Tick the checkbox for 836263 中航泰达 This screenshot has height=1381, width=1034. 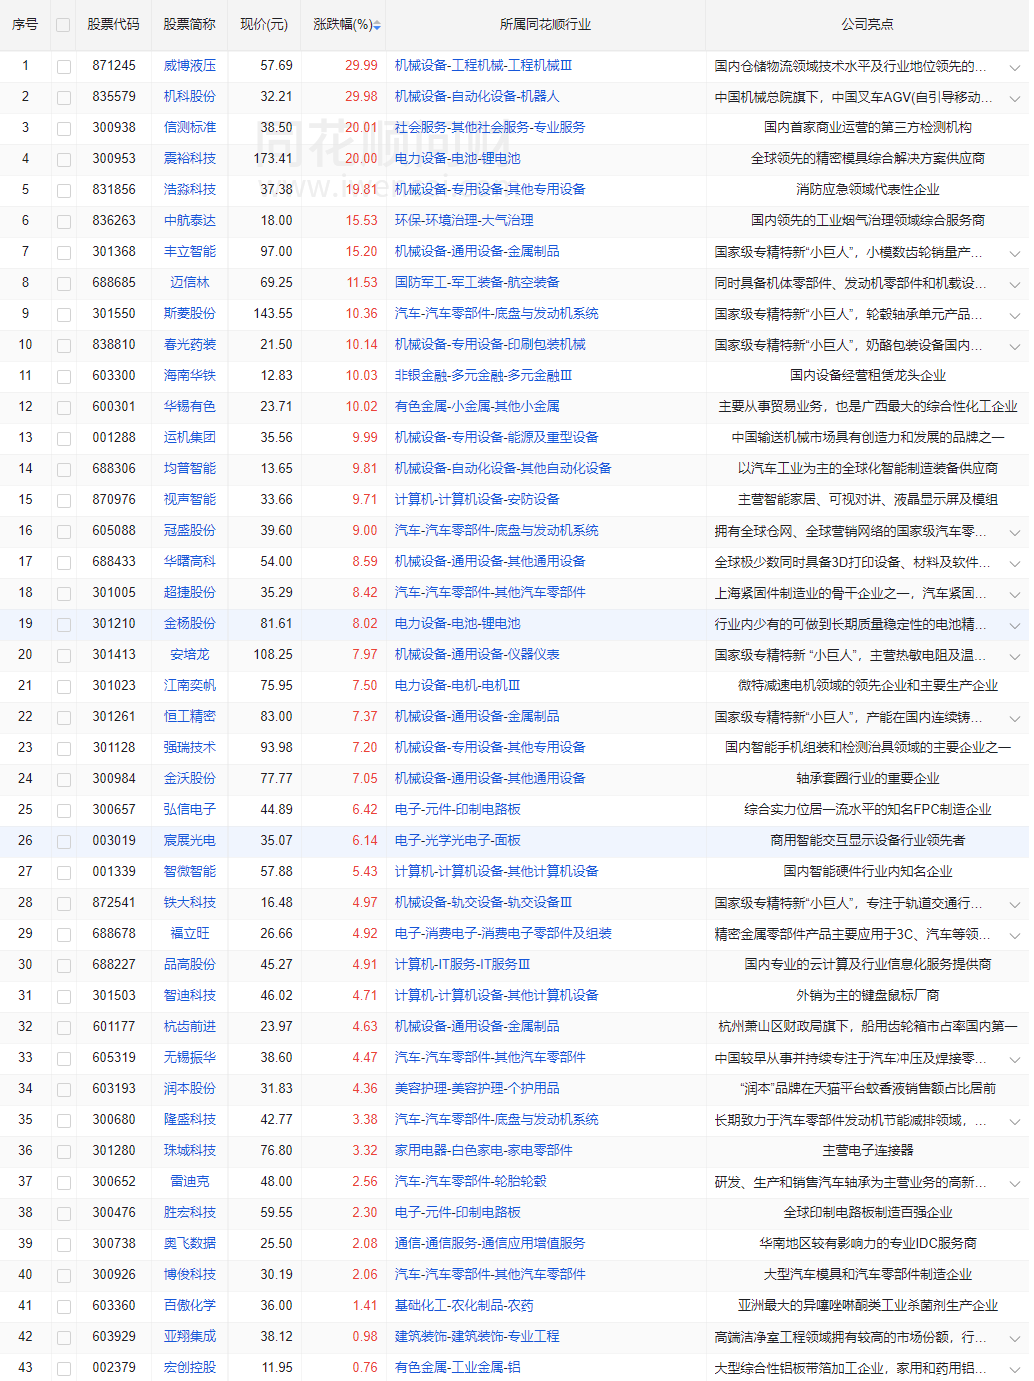point(64,222)
